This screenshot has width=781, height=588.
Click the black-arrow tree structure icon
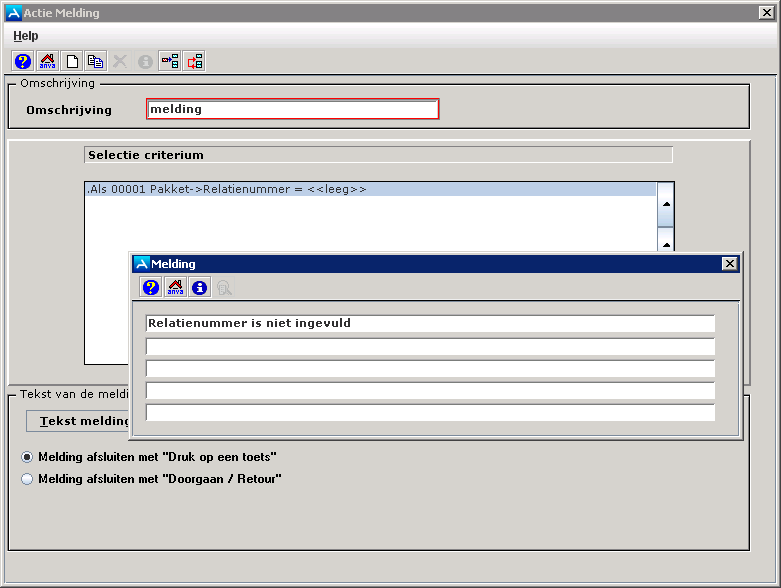[170, 61]
